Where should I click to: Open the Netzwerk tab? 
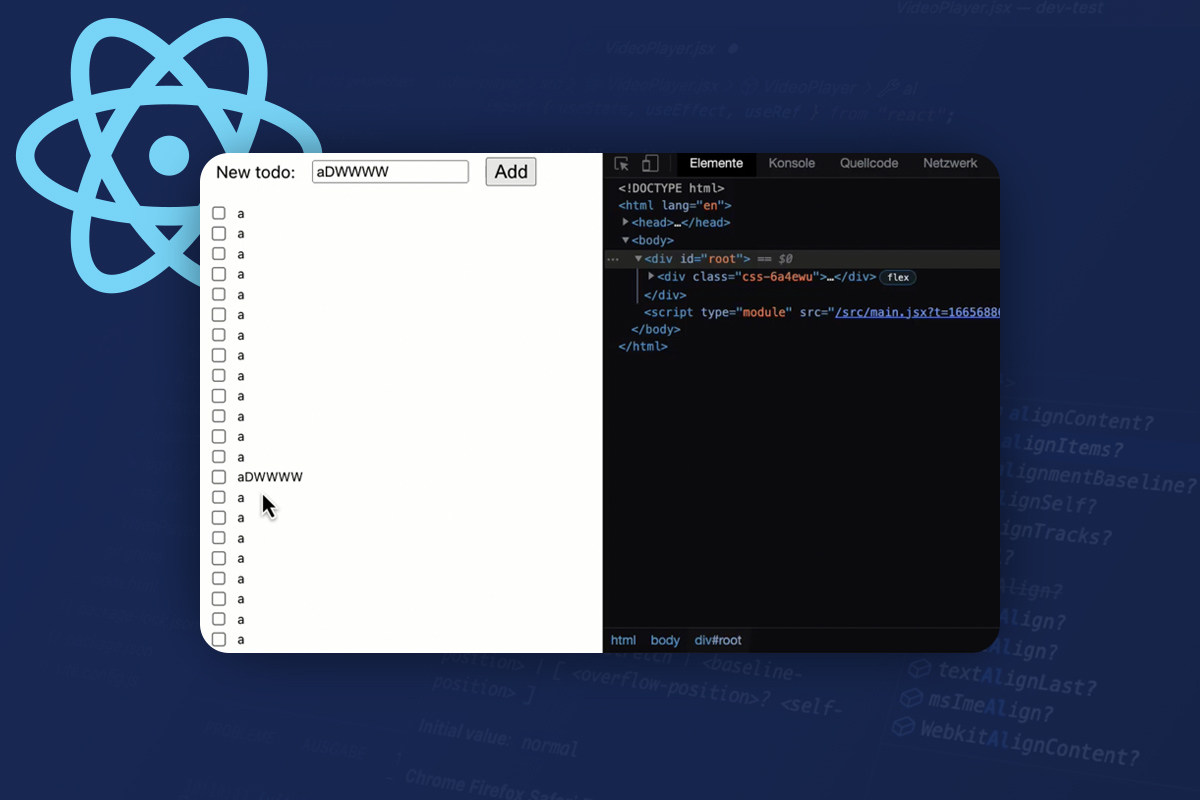click(950, 163)
